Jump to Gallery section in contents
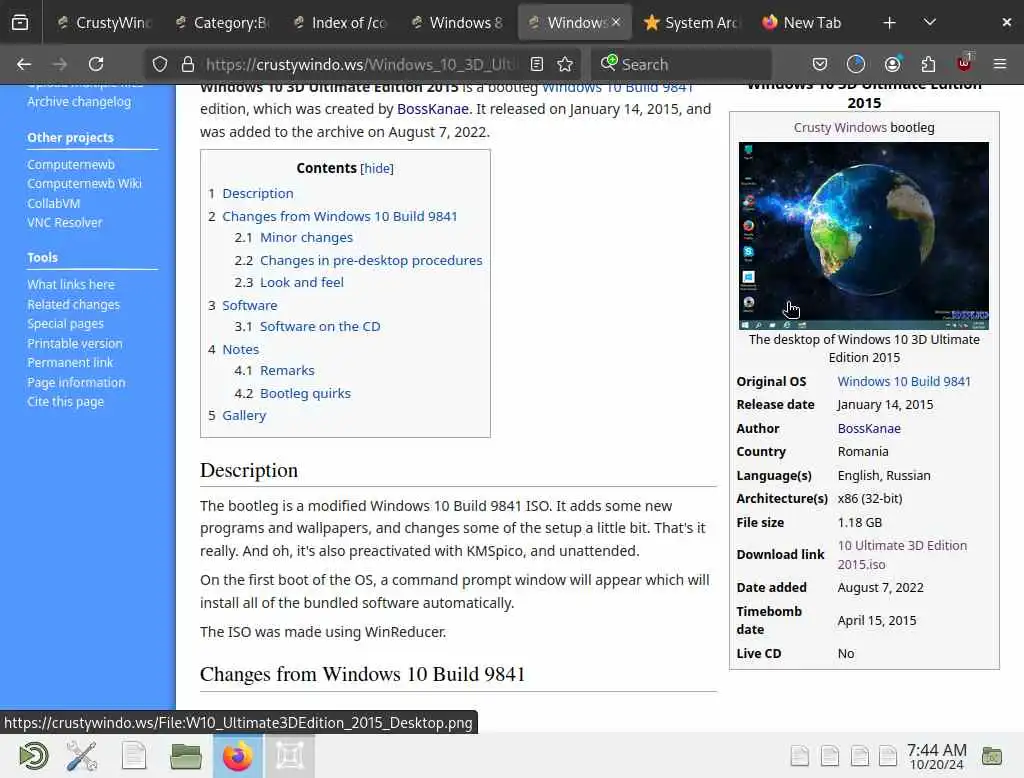Viewport: 1024px width, 778px height. [x=244, y=415]
